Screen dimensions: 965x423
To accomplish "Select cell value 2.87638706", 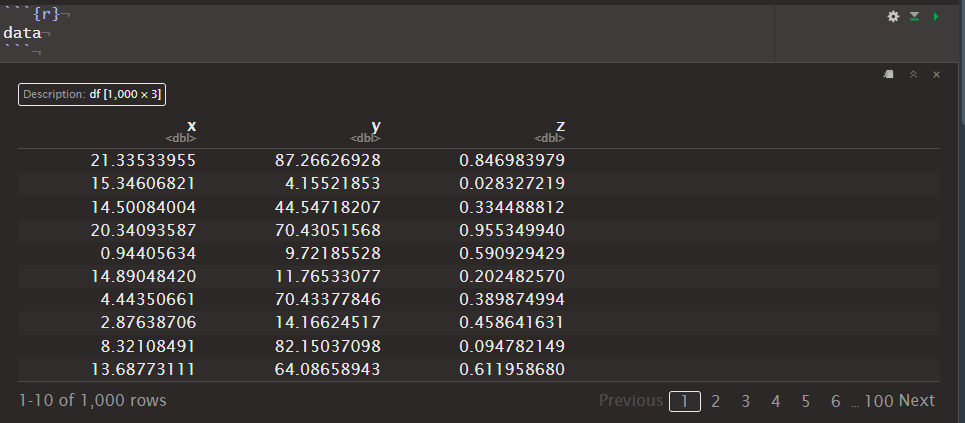I will 148,322.
